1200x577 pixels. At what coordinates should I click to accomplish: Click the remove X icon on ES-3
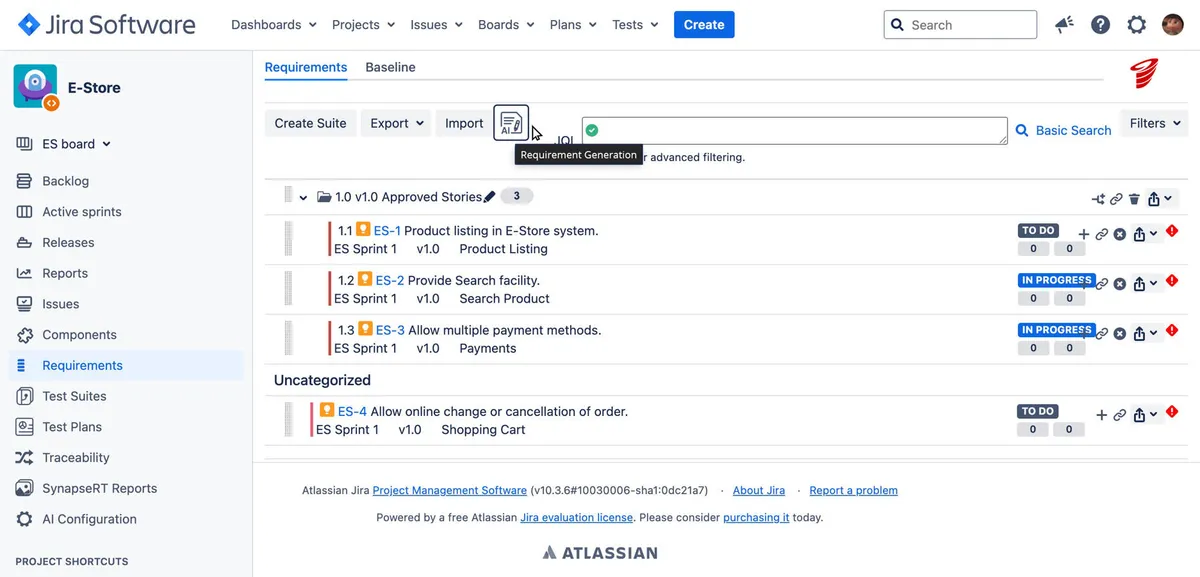coord(1120,334)
